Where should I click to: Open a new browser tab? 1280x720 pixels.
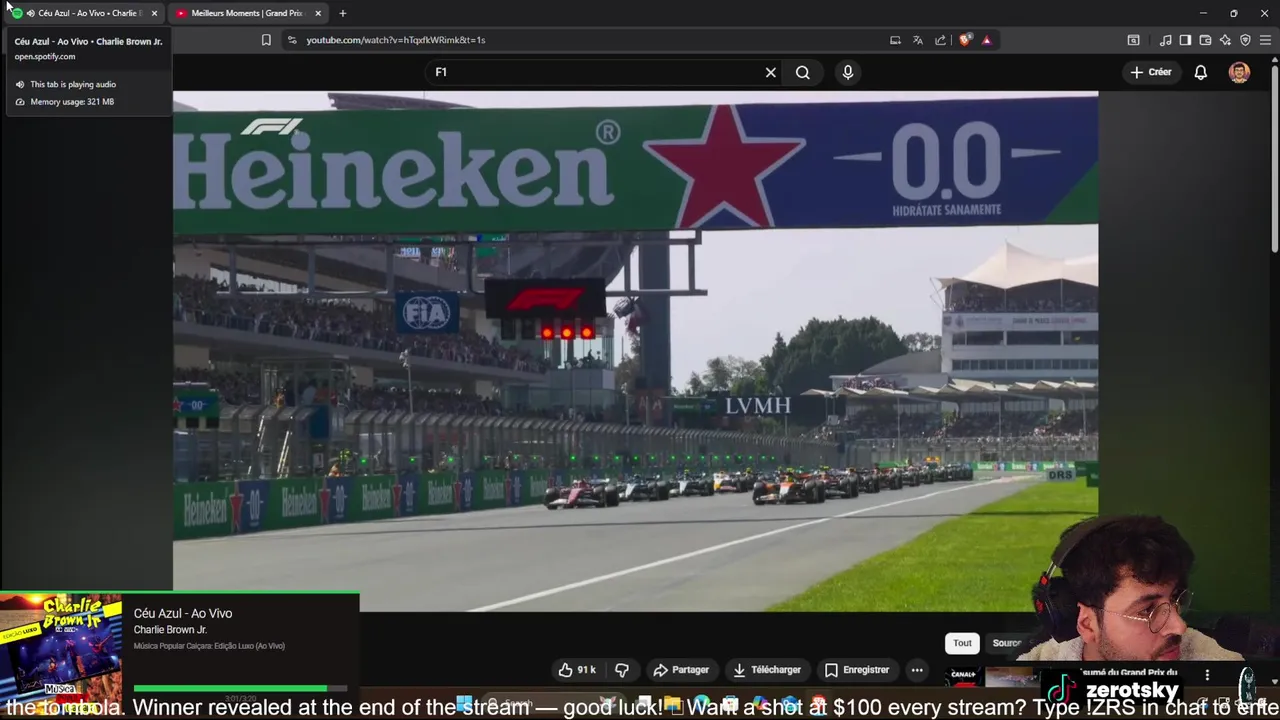(x=342, y=13)
